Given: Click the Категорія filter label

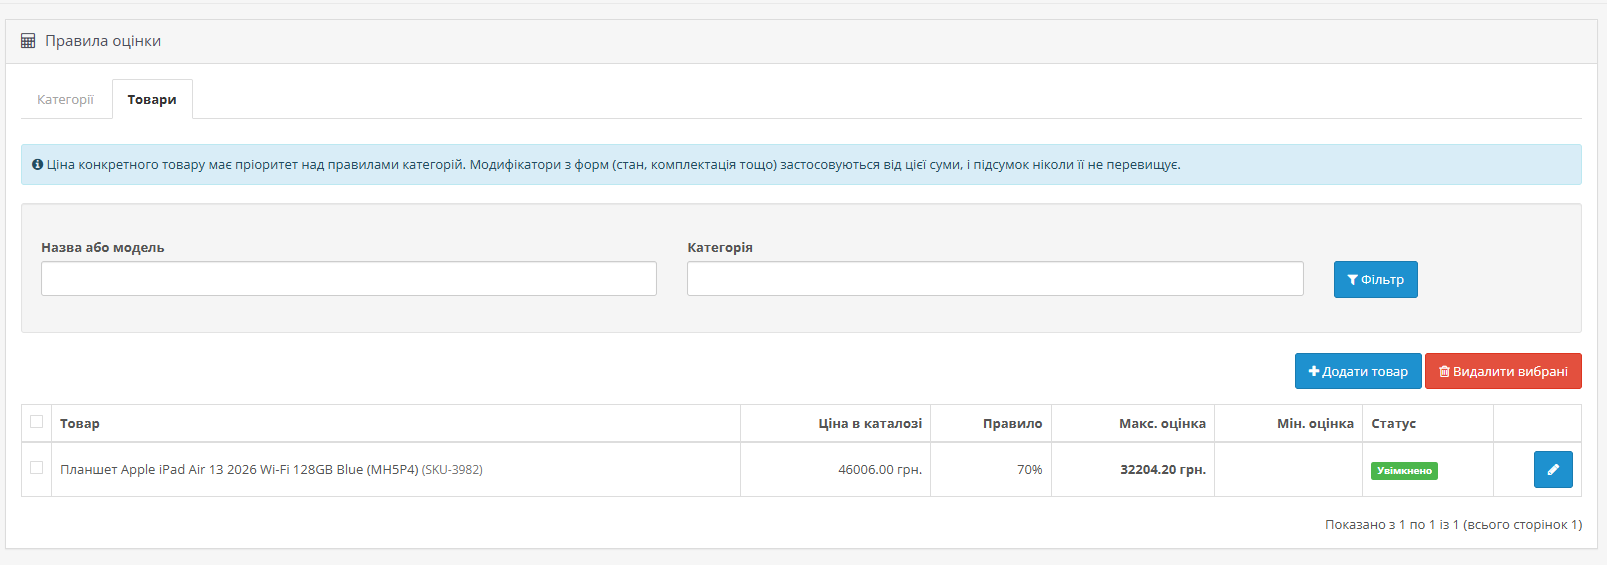Looking at the screenshot, I should pyautogui.click(x=720, y=248).
